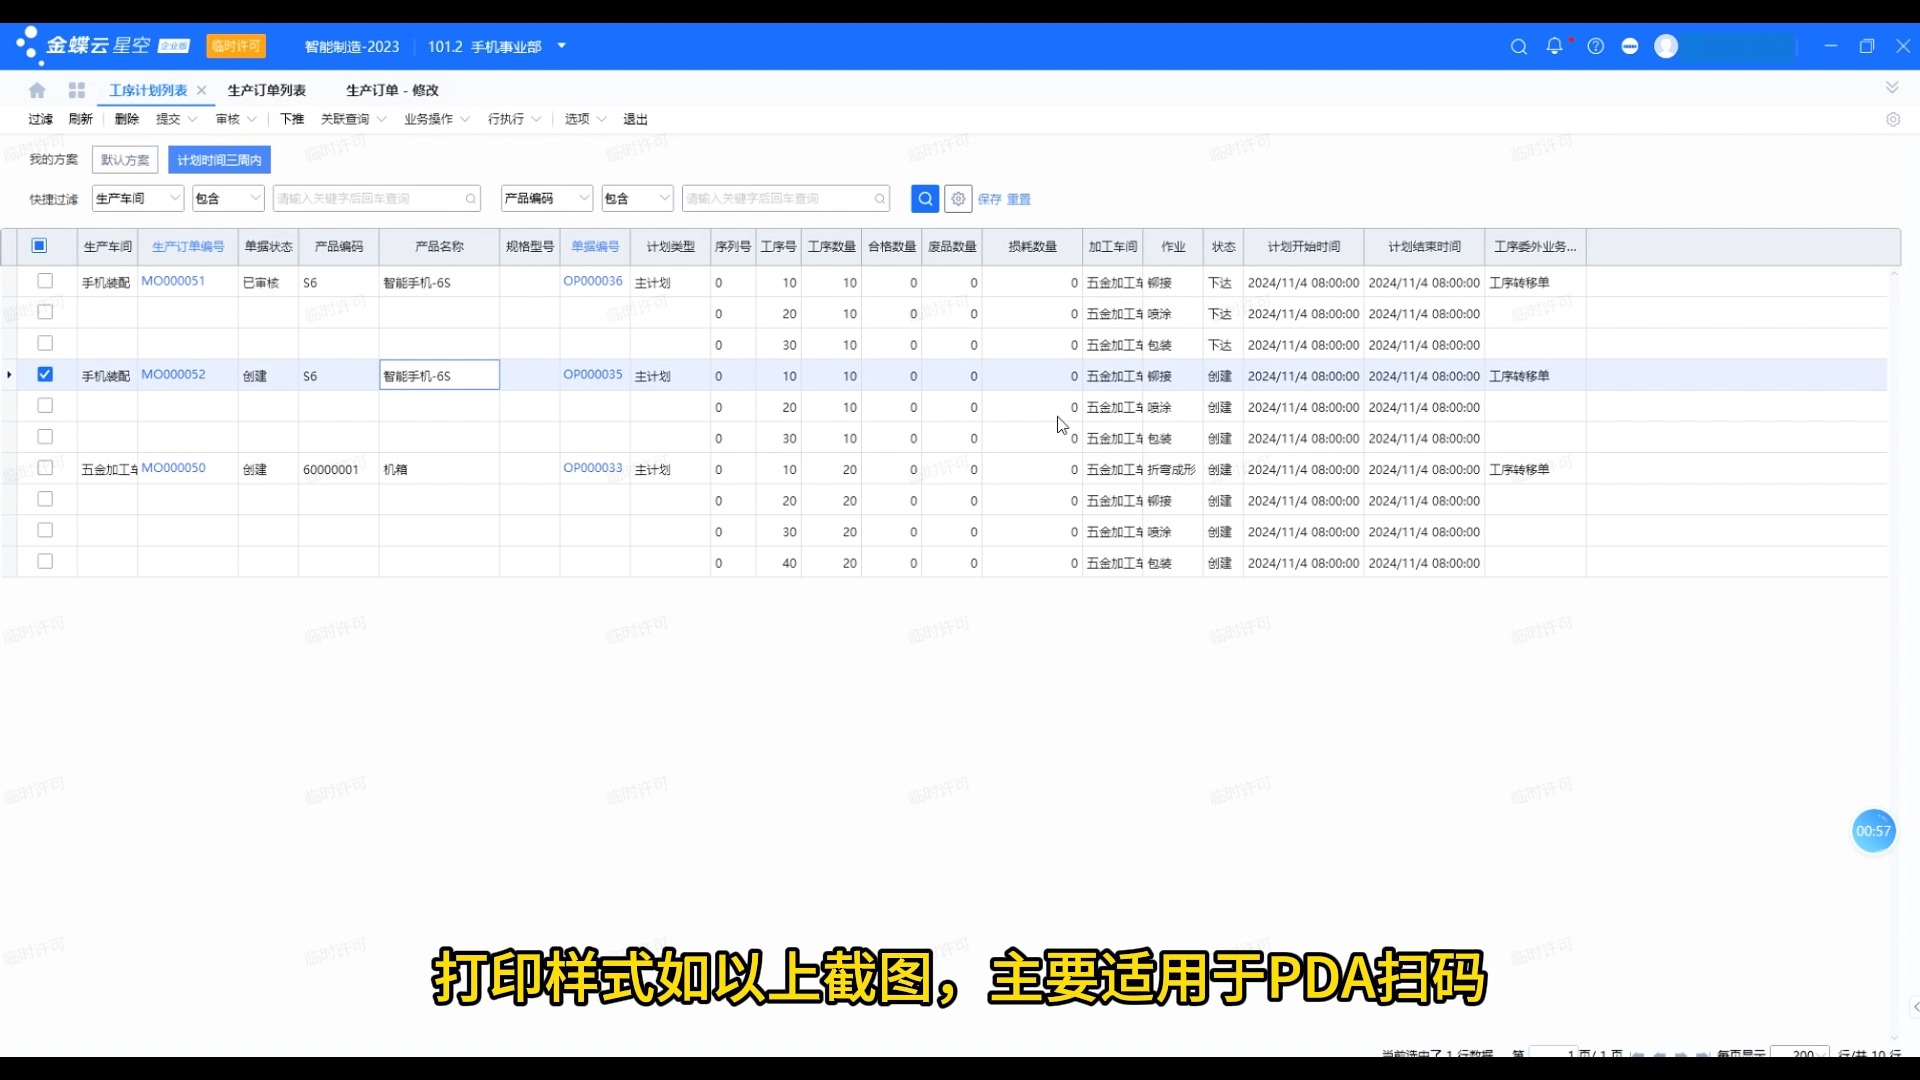Screen dimensions: 1920x1080
Task: Click the user avatar icon
Action: click(x=1666, y=46)
